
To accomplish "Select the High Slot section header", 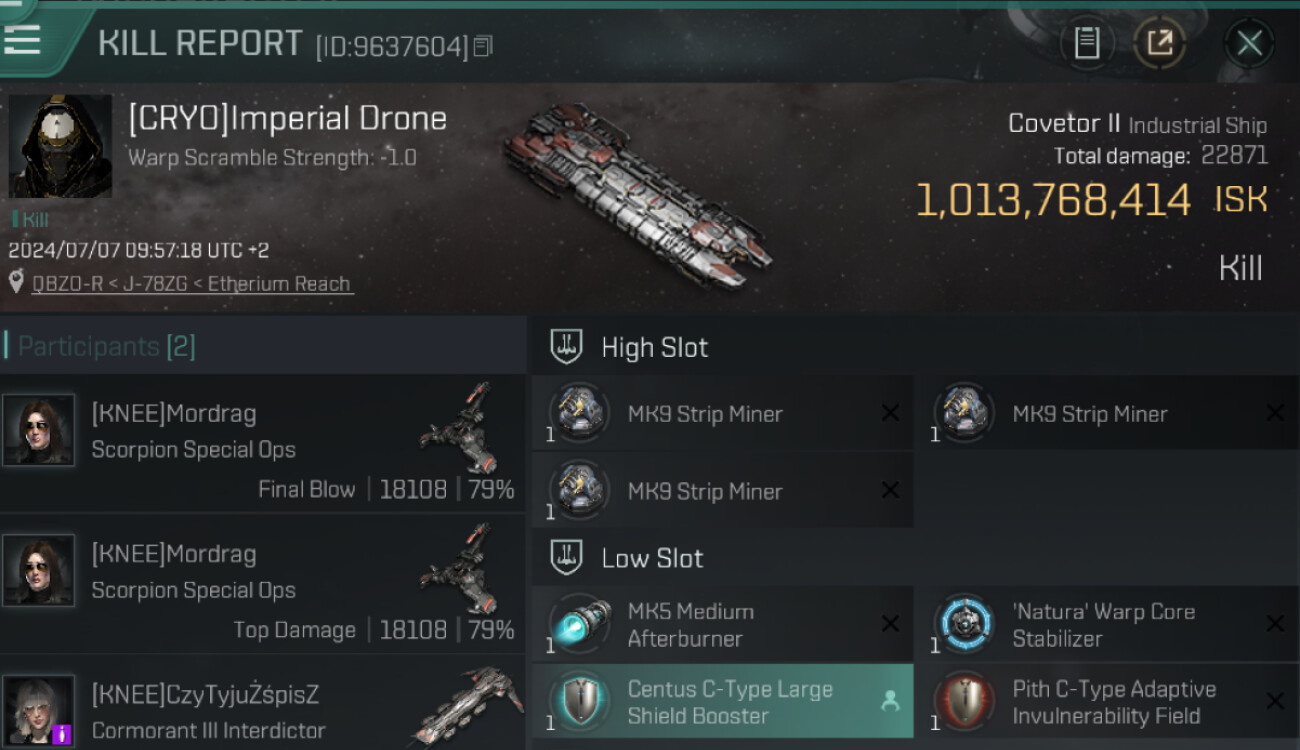I will coord(654,347).
